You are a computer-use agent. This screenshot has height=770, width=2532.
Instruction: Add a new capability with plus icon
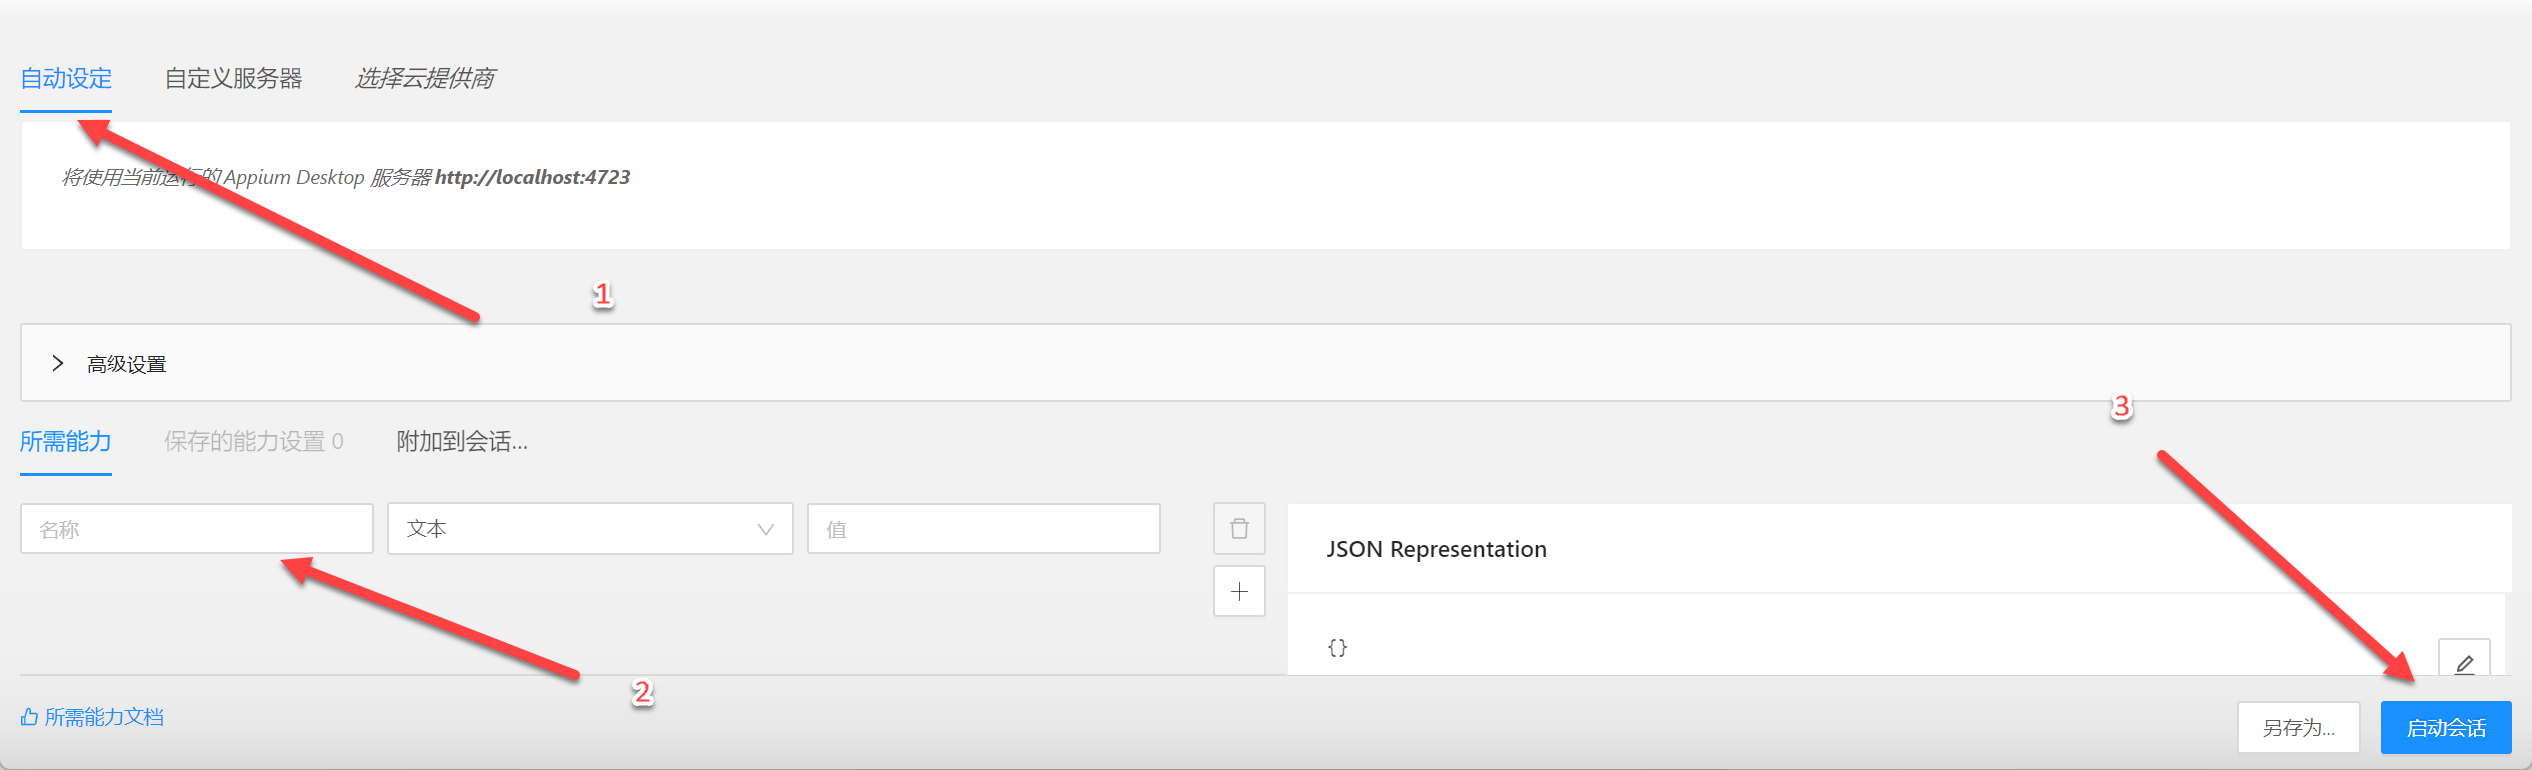[x=1239, y=592]
